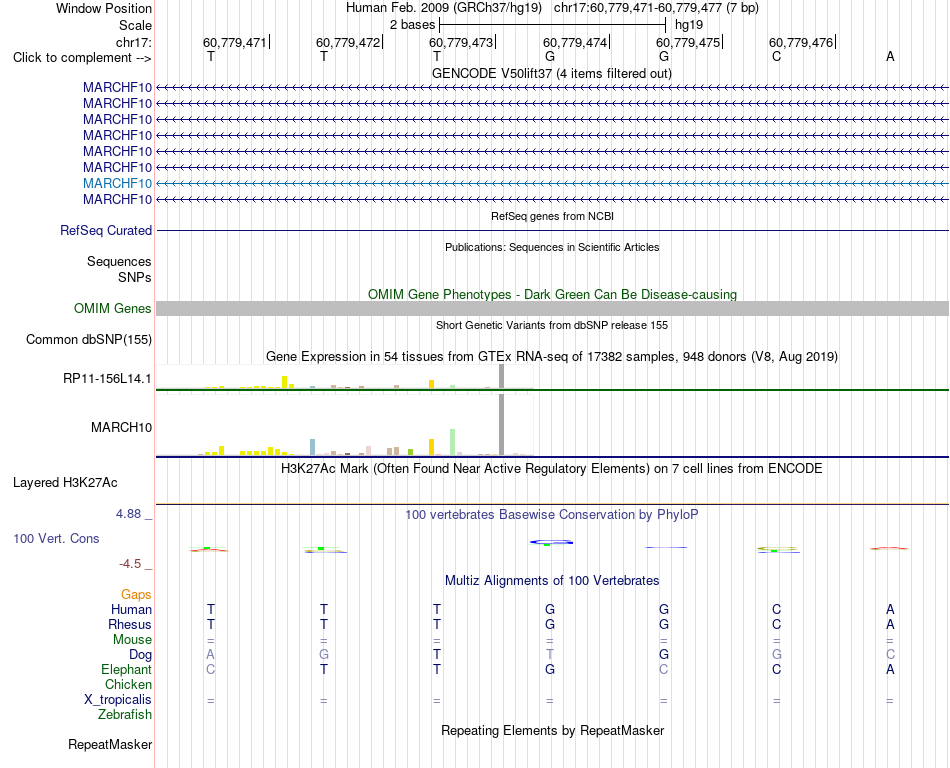Select the "Scale" track label

click(x=135, y=25)
